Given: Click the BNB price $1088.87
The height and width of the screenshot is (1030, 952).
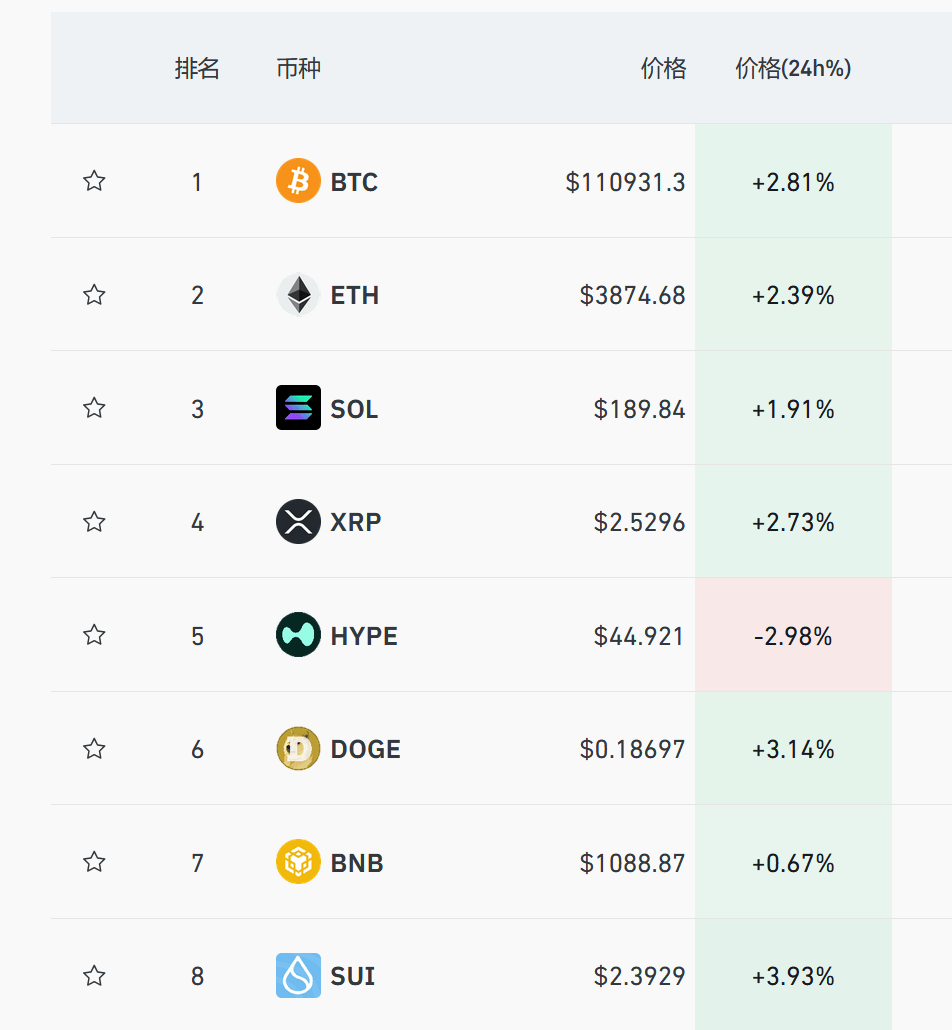Looking at the screenshot, I should tap(632, 863).
